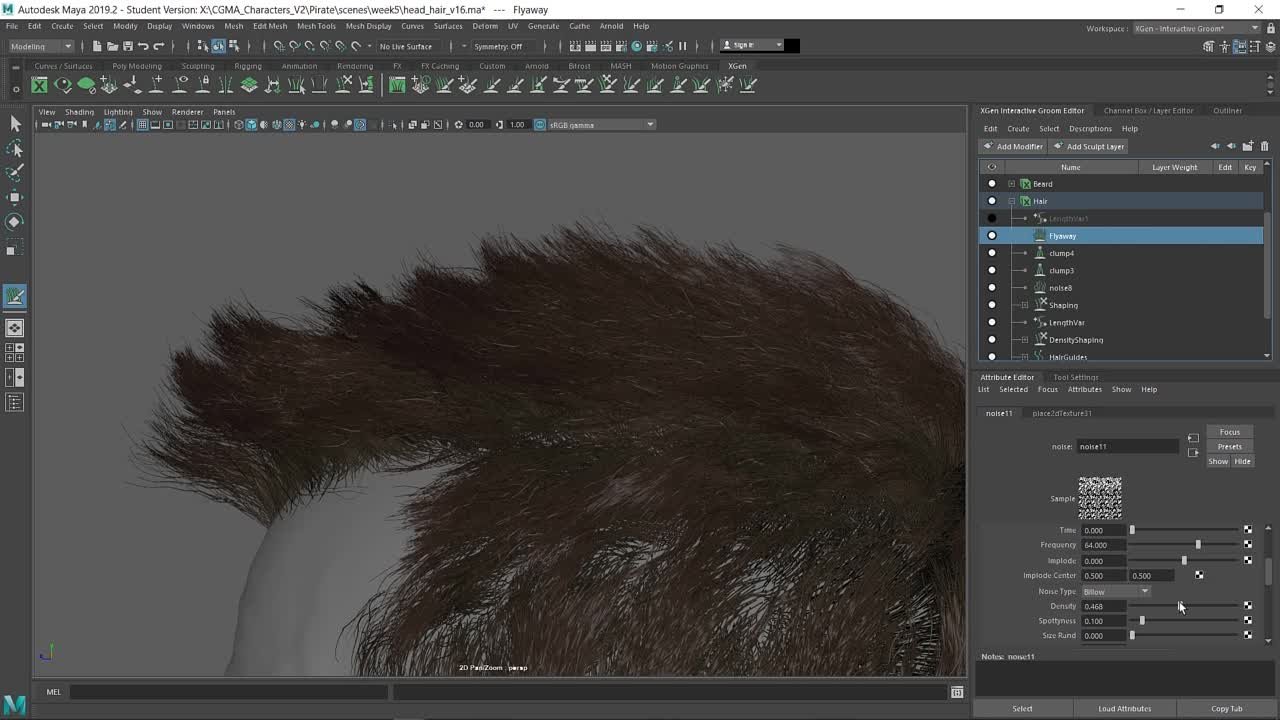Toggle visibility of noise8 modifier
The width and height of the screenshot is (1280, 720).
coord(992,288)
